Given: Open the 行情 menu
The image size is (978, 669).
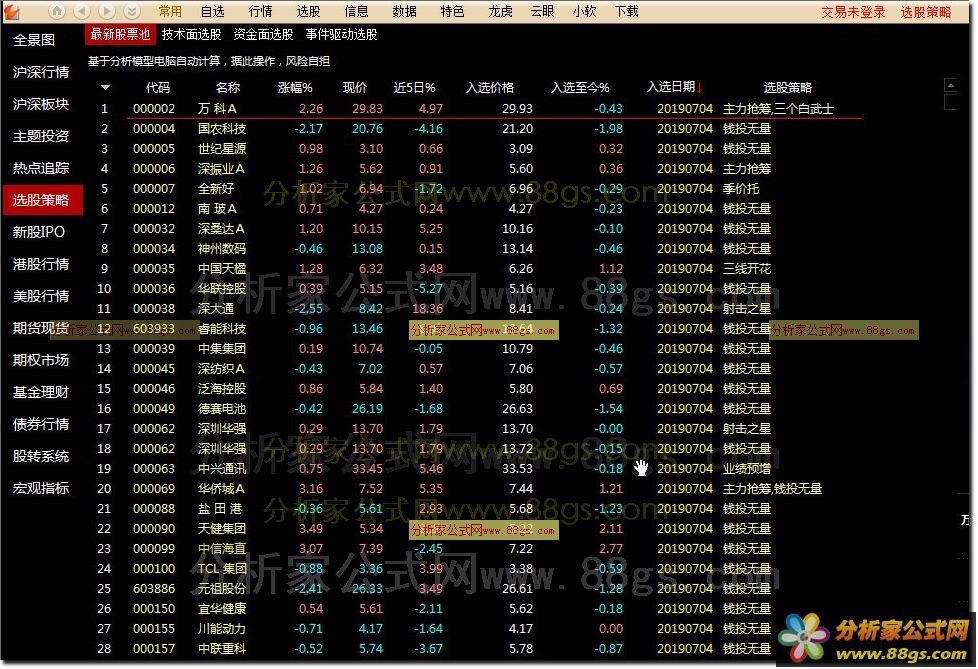Looking at the screenshot, I should [x=260, y=11].
